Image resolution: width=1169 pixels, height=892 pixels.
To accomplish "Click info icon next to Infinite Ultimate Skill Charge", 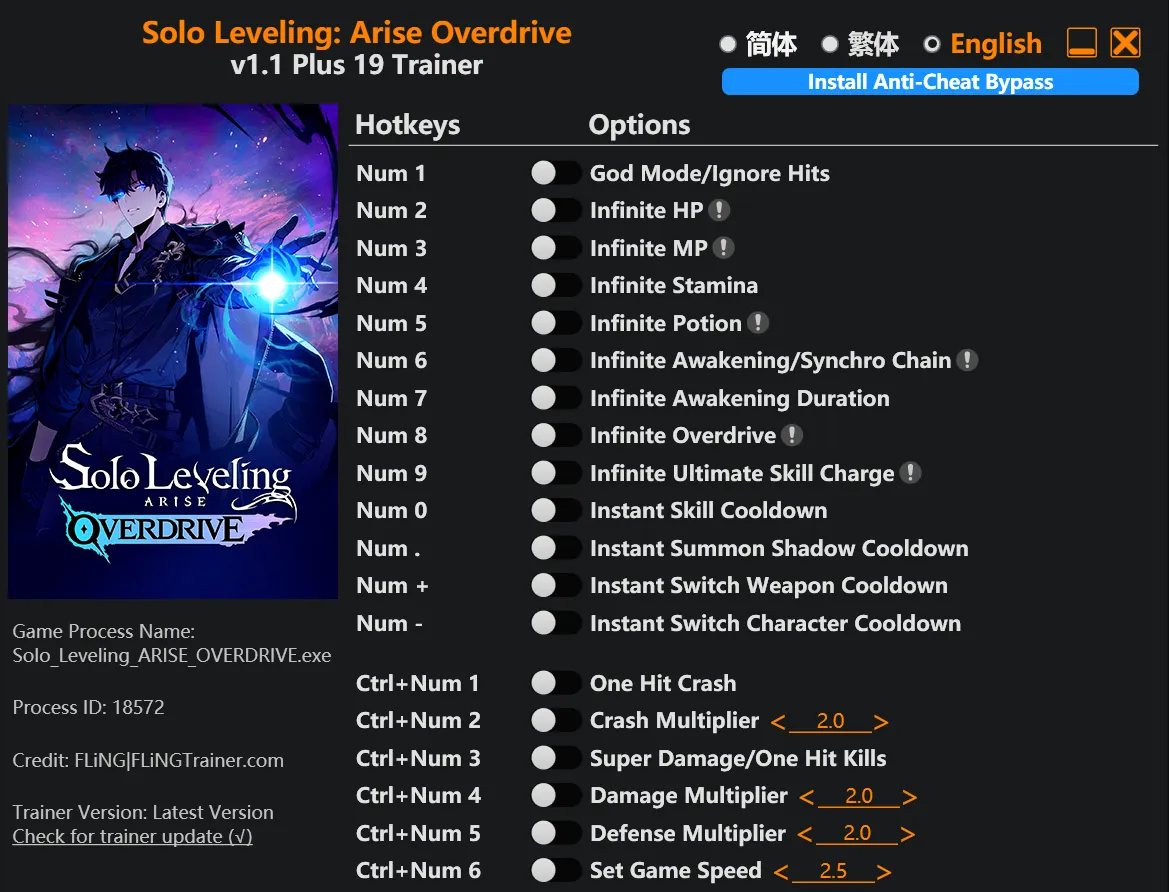I will tap(910, 473).
